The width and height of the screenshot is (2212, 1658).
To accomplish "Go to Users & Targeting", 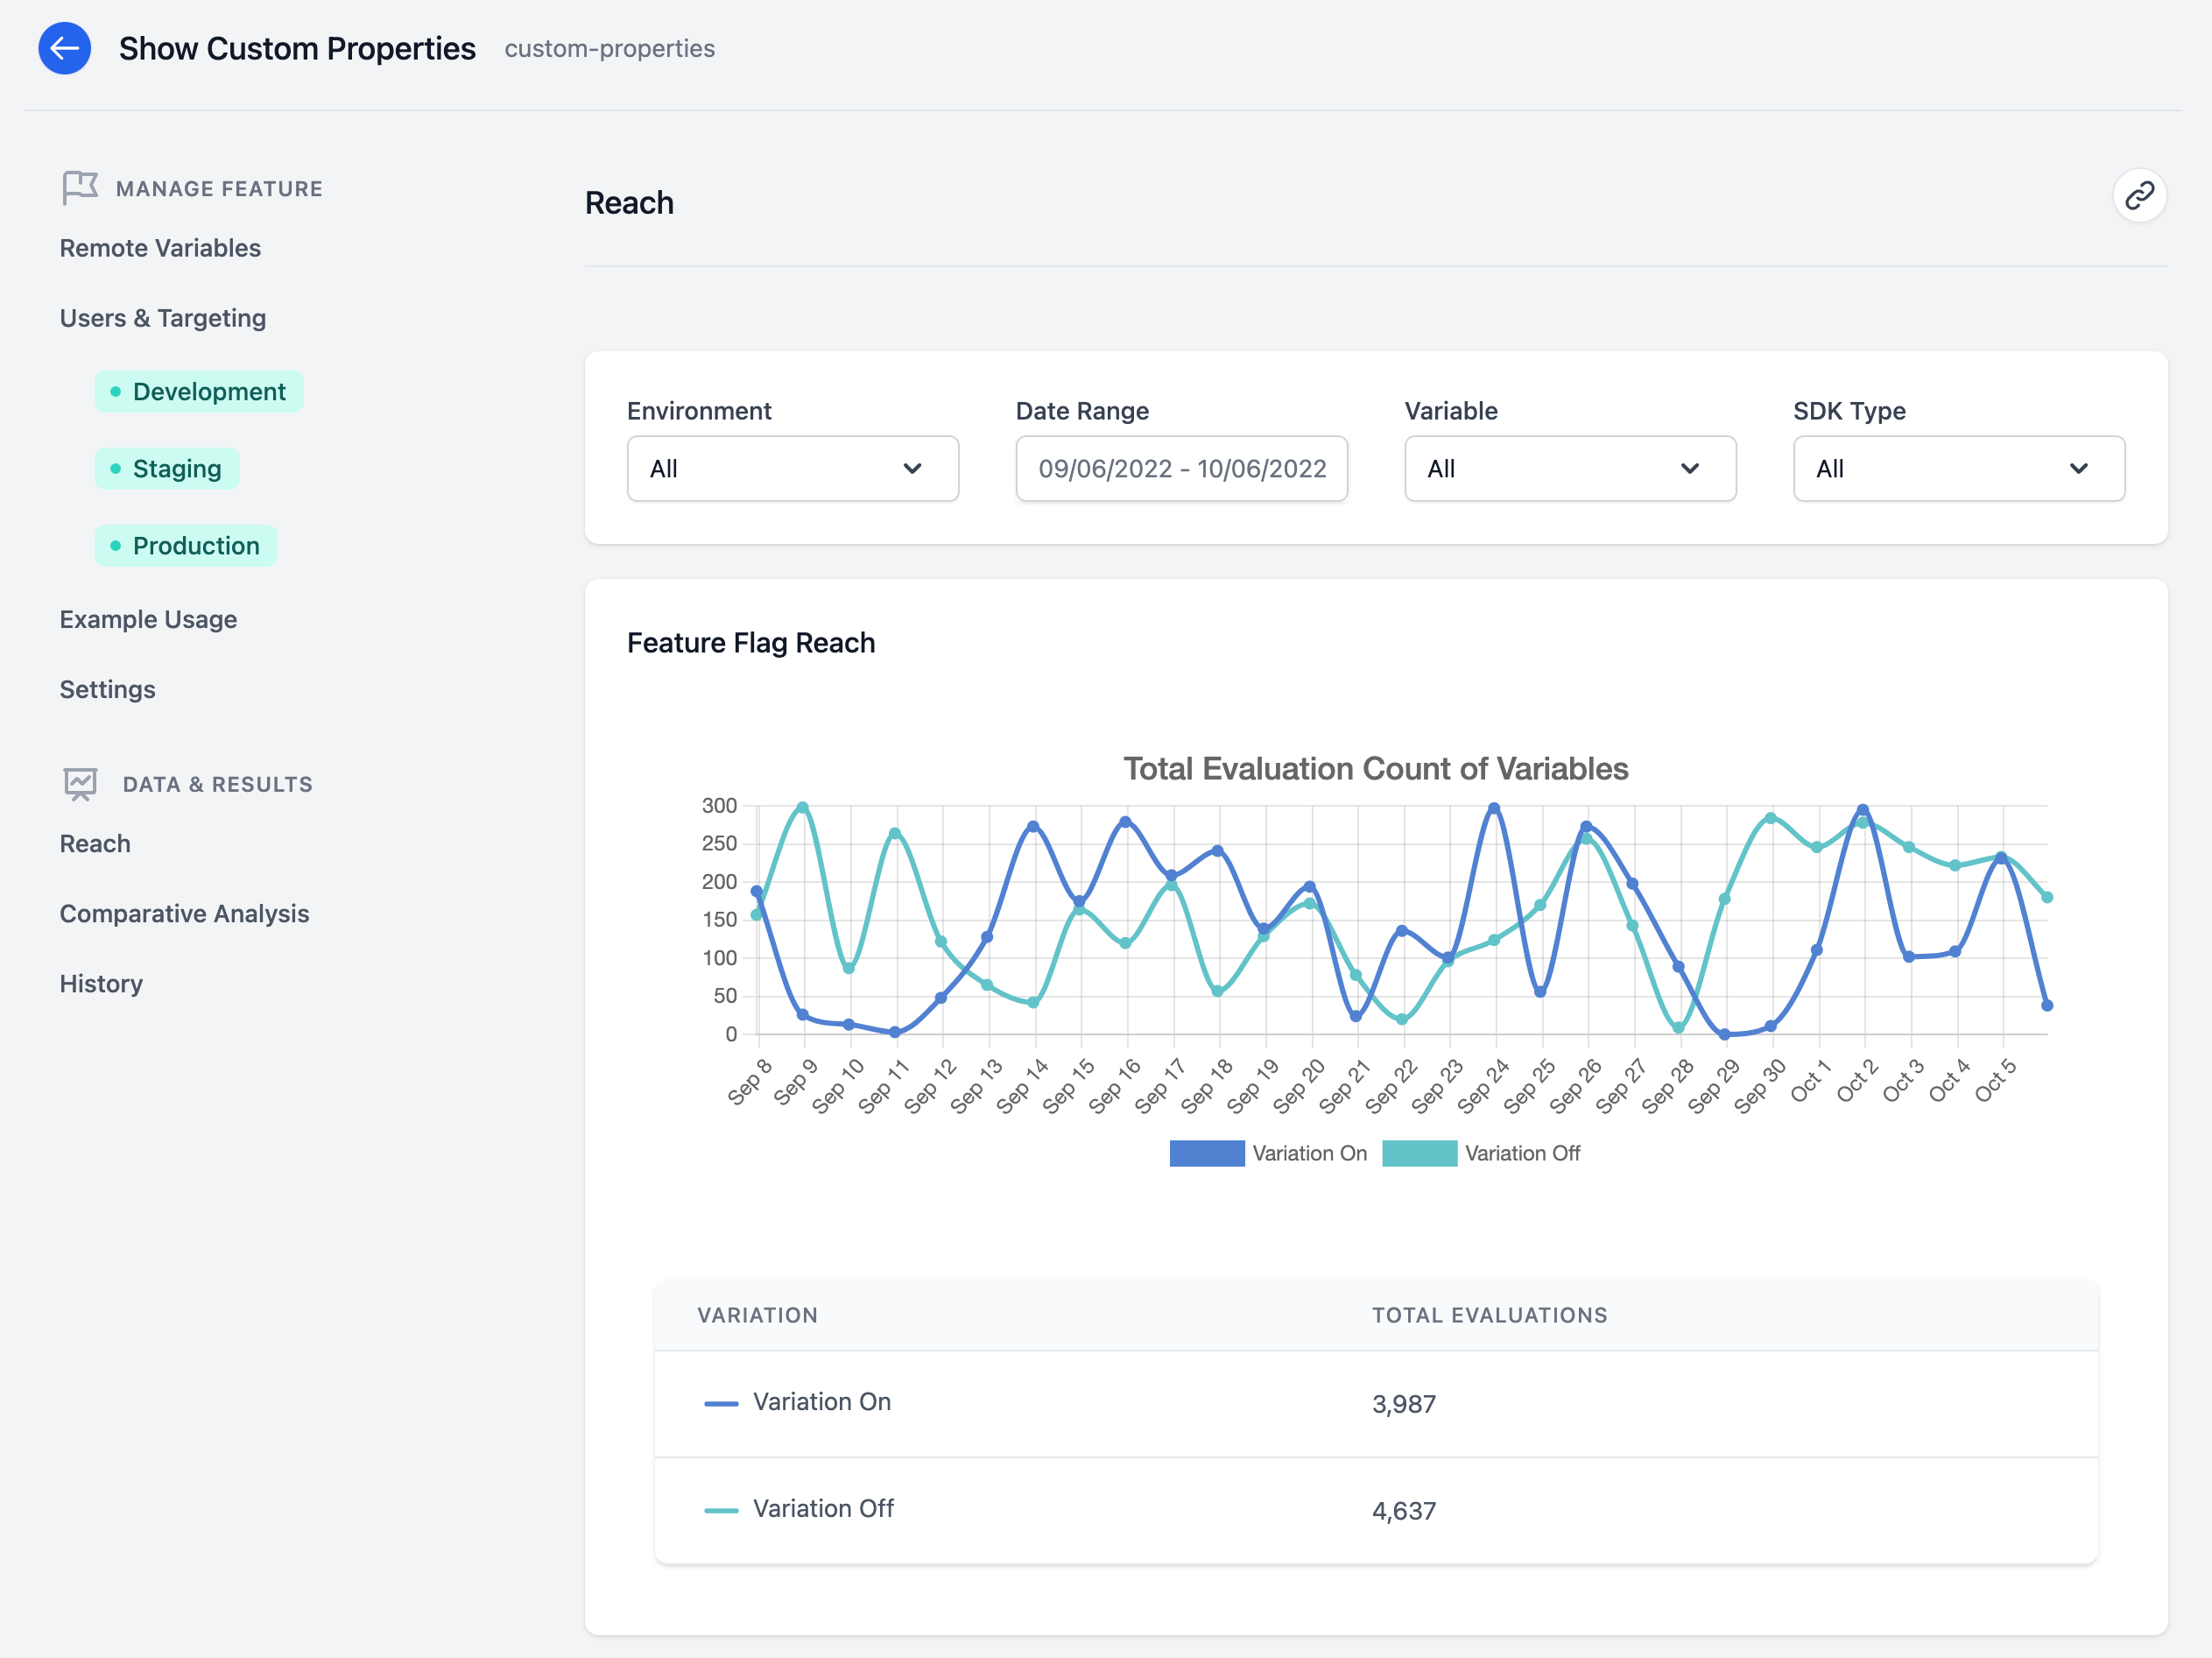I will point(163,317).
